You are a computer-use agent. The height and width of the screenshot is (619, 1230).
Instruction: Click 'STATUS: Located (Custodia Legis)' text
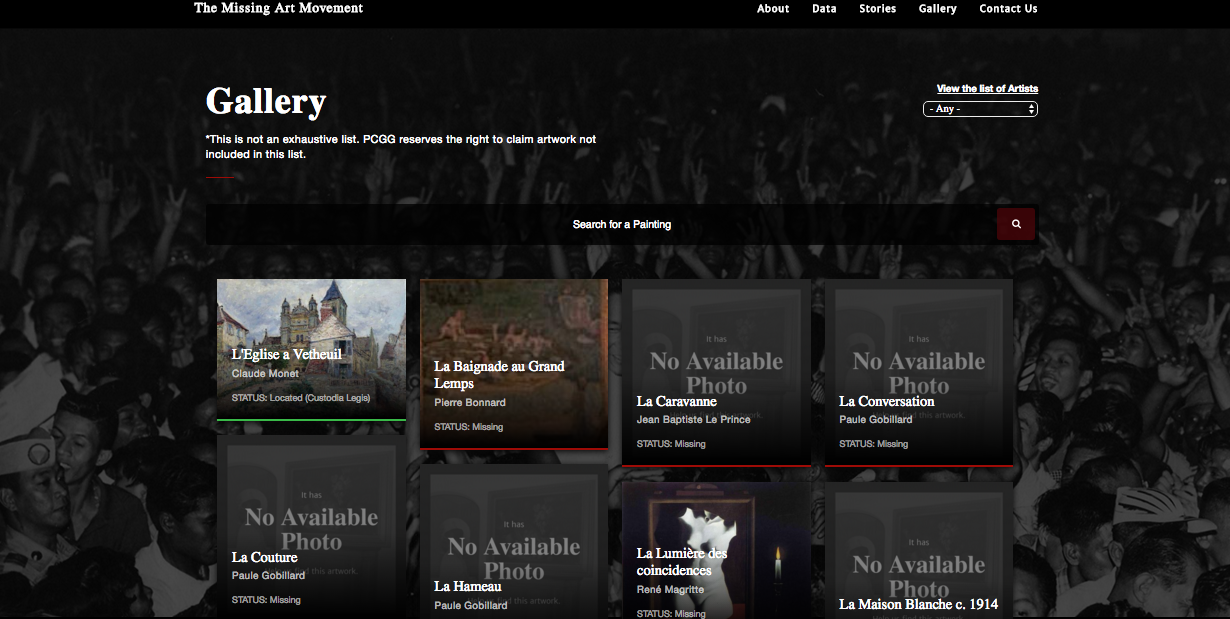pyautogui.click(x=301, y=398)
